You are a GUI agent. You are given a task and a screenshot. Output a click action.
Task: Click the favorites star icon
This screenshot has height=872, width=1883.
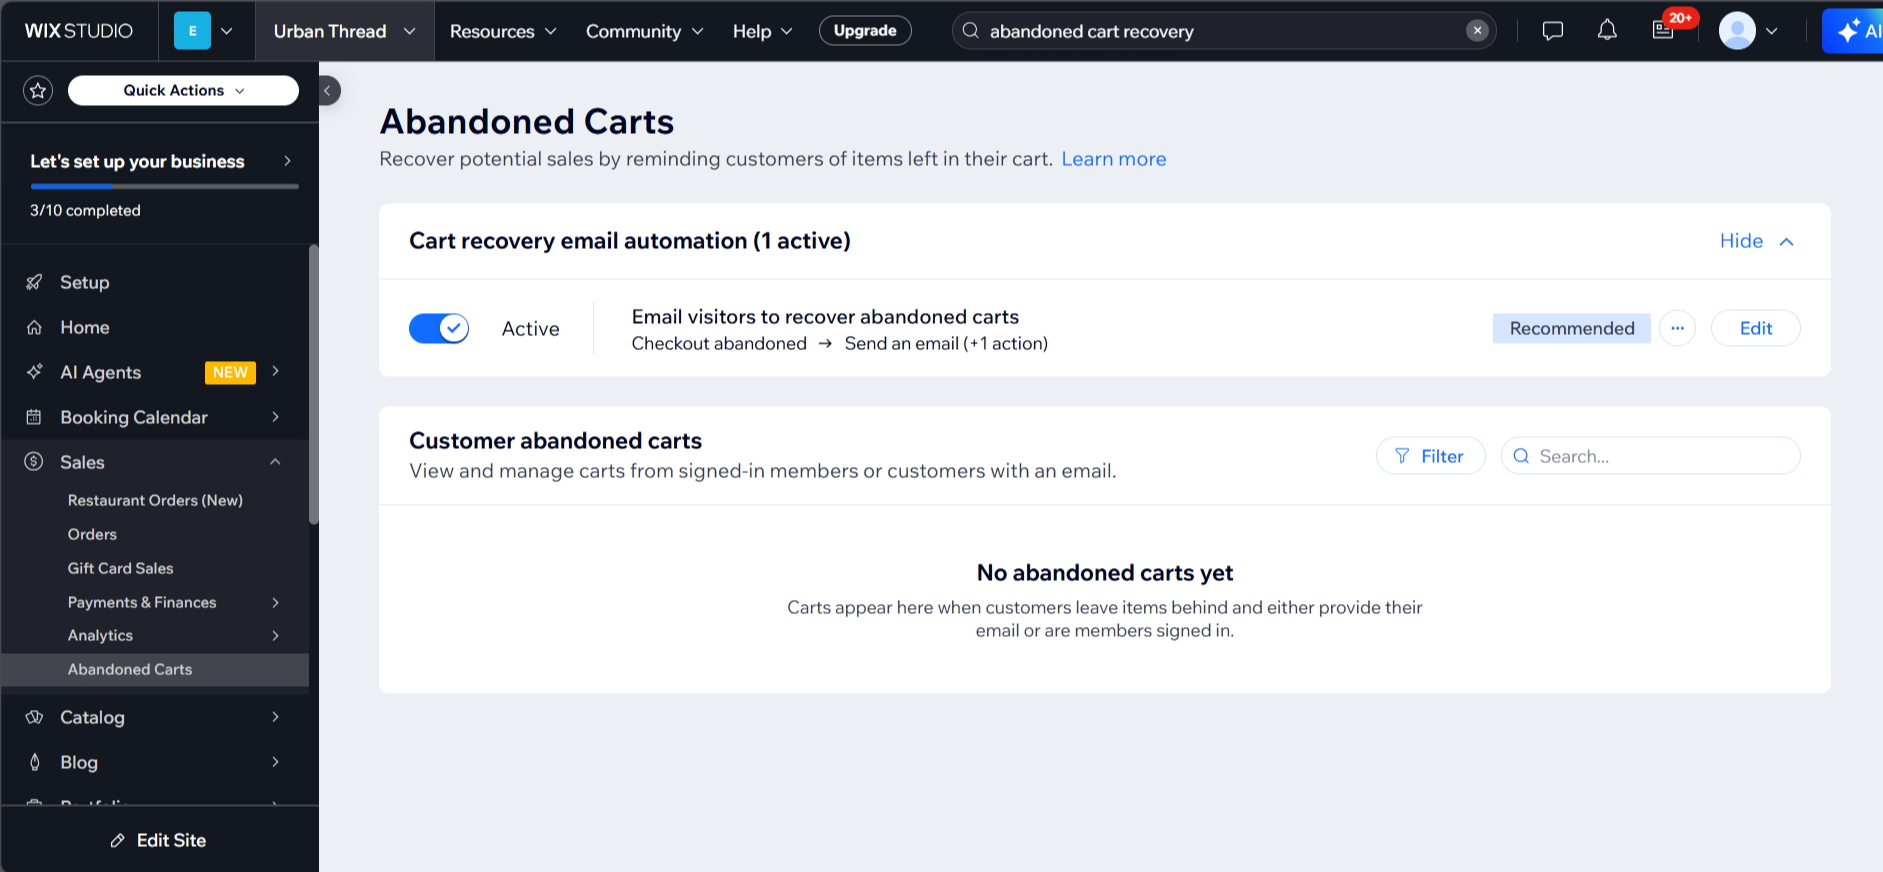point(38,91)
